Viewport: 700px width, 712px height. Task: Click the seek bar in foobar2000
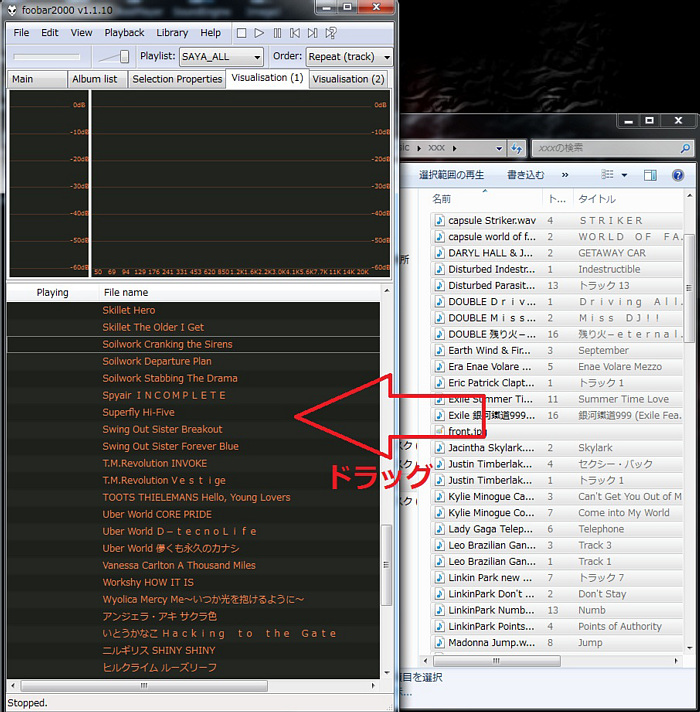[47, 57]
